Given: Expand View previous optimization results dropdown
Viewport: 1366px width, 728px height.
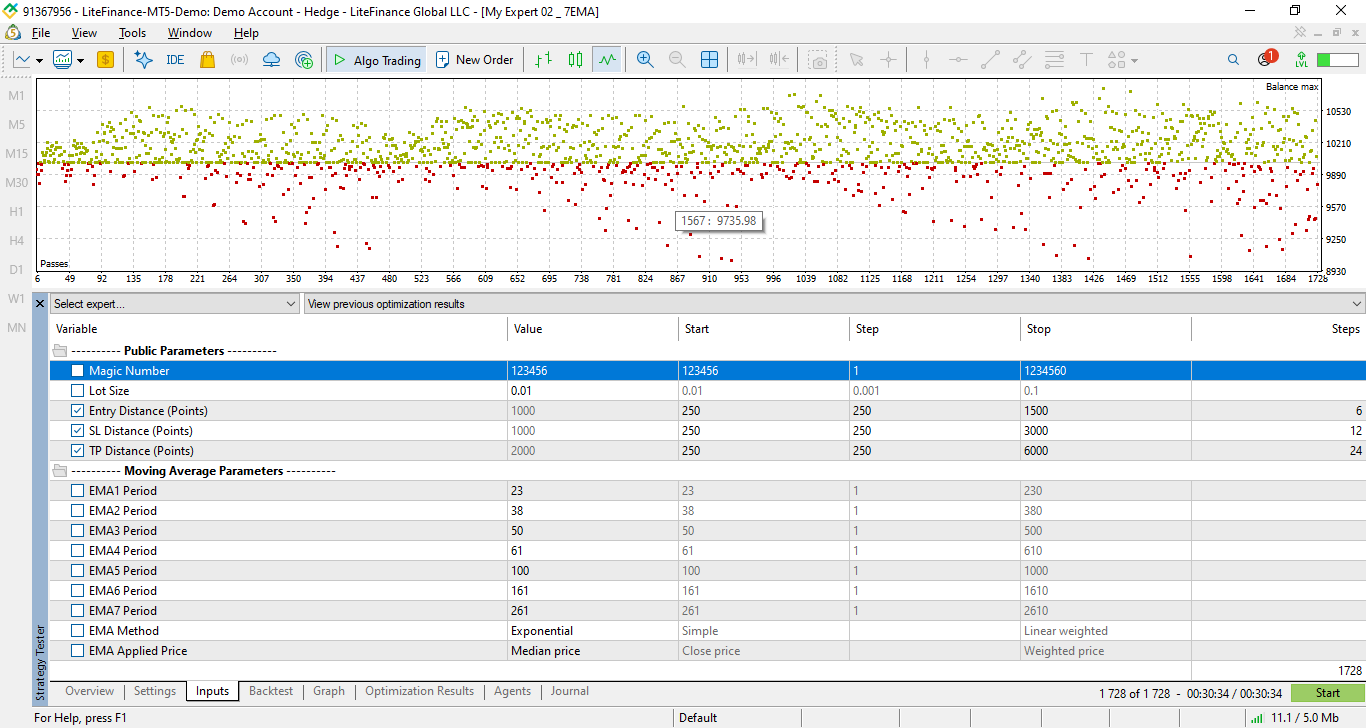Looking at the screenshot, I should 835,304.
